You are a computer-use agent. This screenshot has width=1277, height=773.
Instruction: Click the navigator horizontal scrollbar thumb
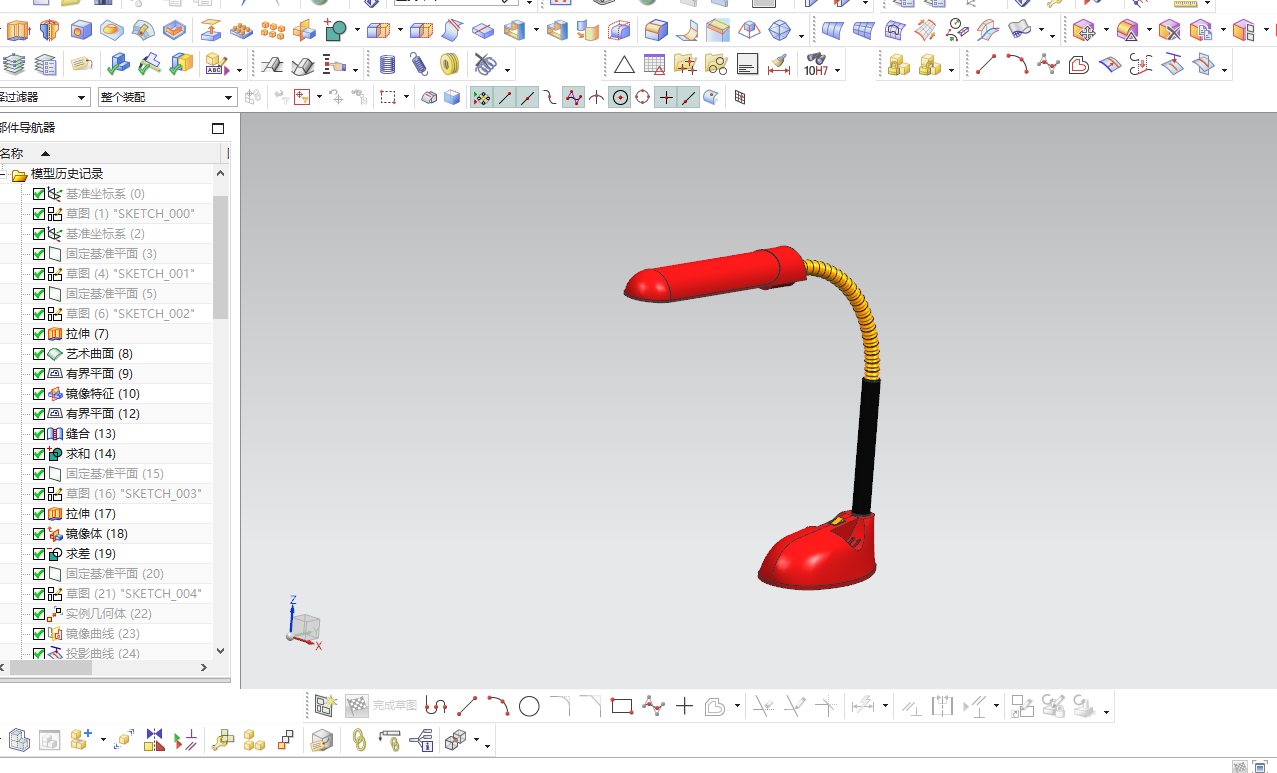click(x=50, y=667)
